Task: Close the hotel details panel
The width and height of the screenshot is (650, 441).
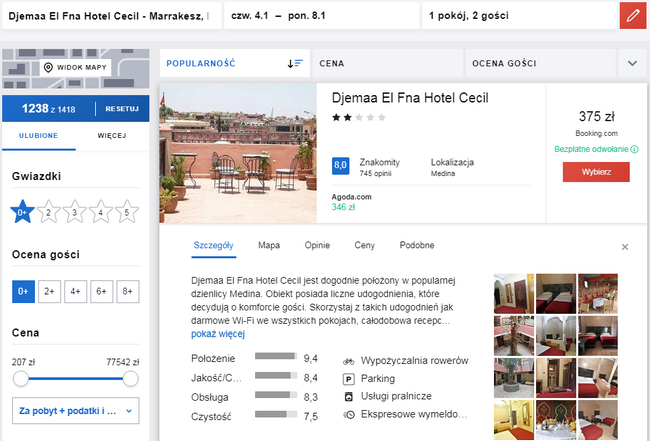Action: (625, 246)
